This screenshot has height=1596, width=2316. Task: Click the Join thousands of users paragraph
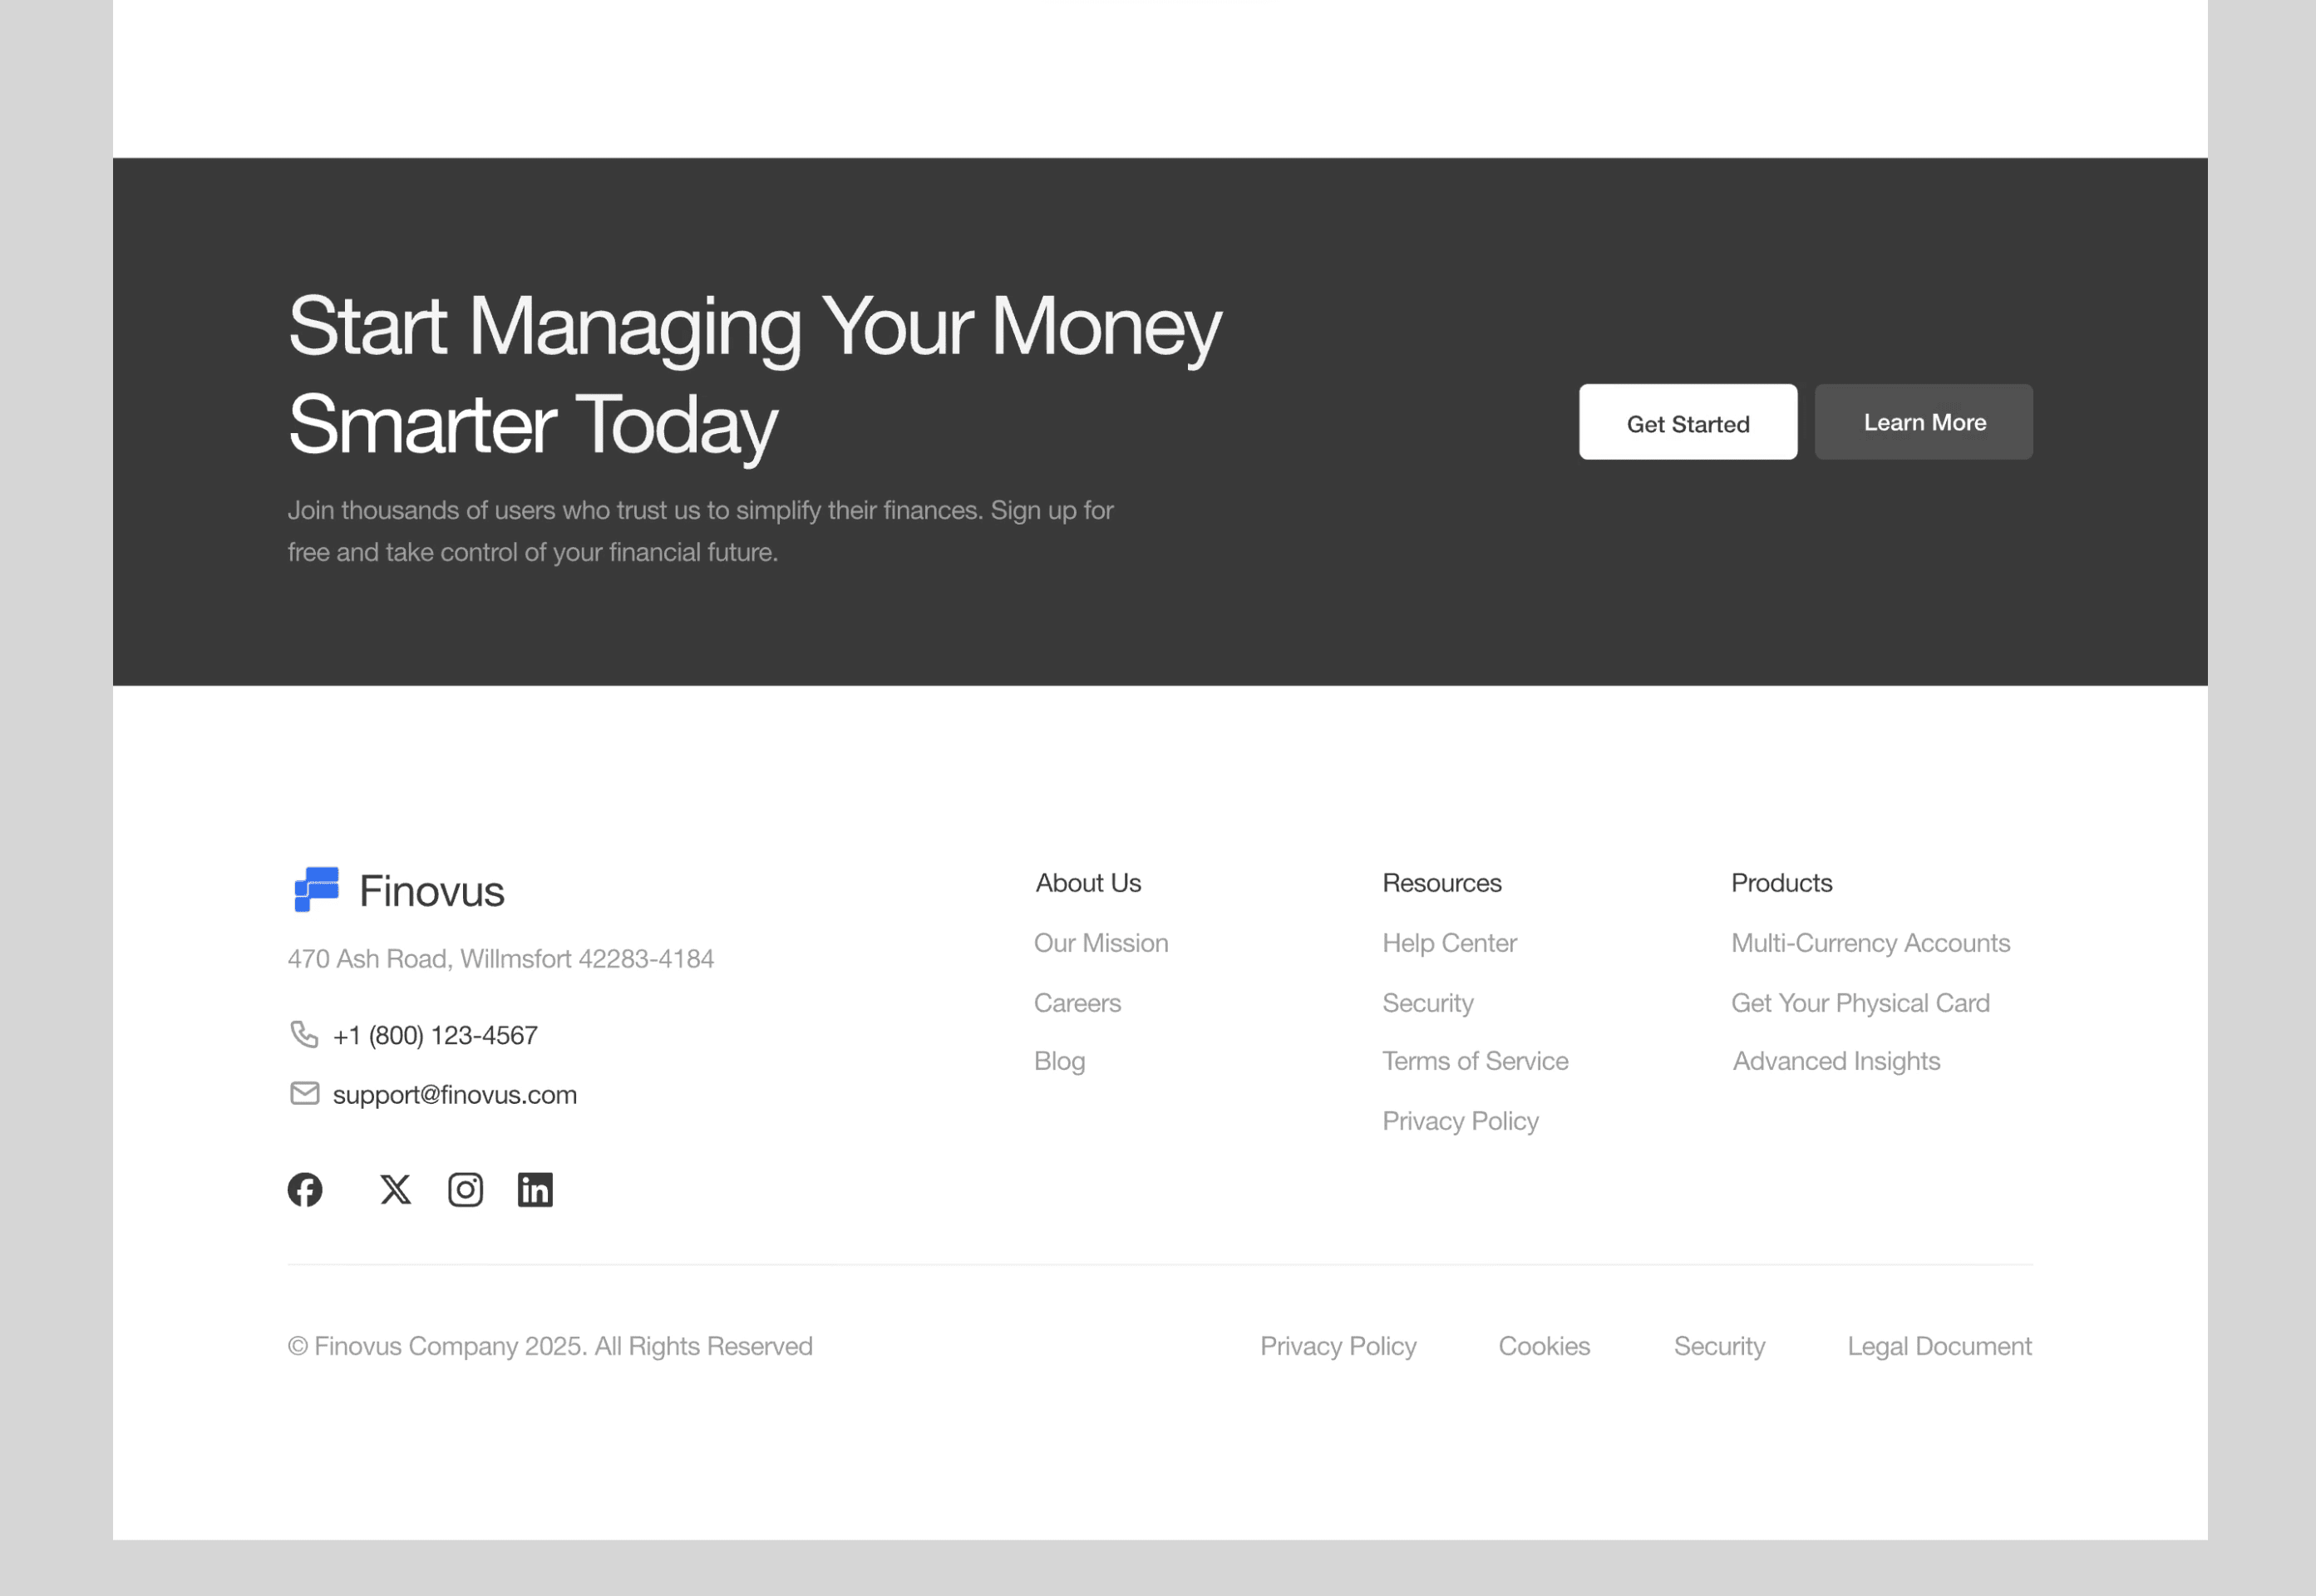tap(700, 531)
